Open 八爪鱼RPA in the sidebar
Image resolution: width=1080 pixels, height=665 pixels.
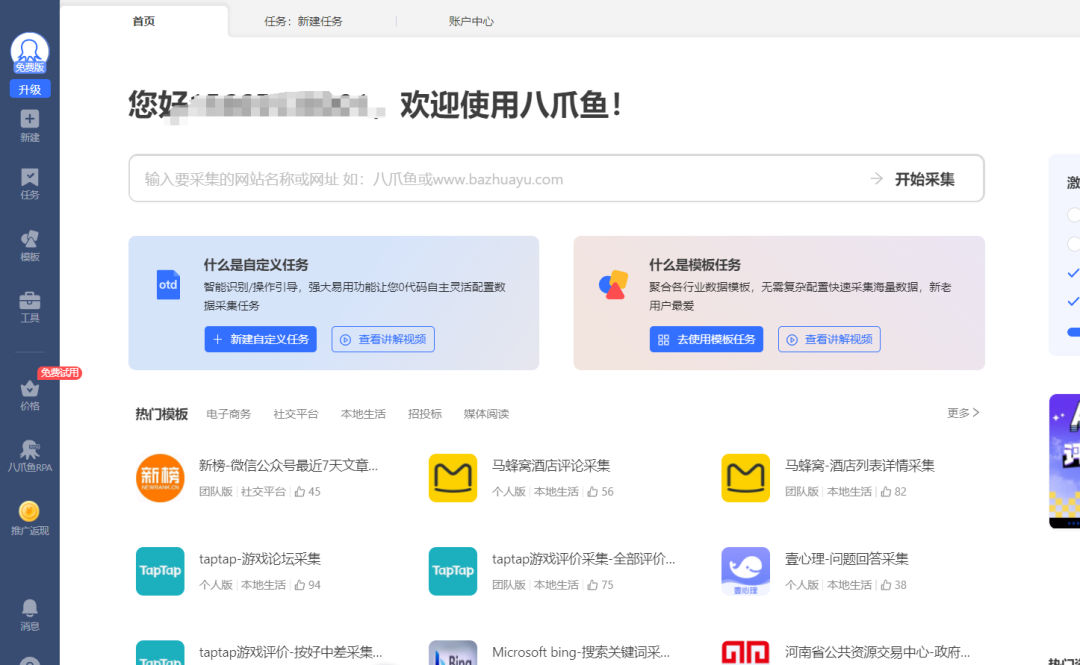click(x=30, y=456)
